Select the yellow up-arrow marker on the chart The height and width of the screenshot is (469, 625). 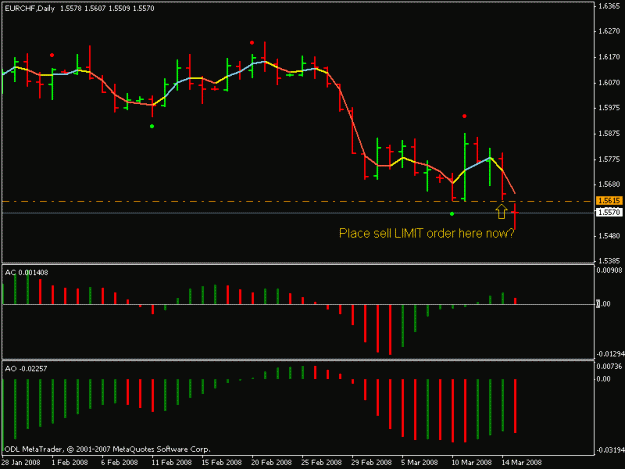[501, 212]
